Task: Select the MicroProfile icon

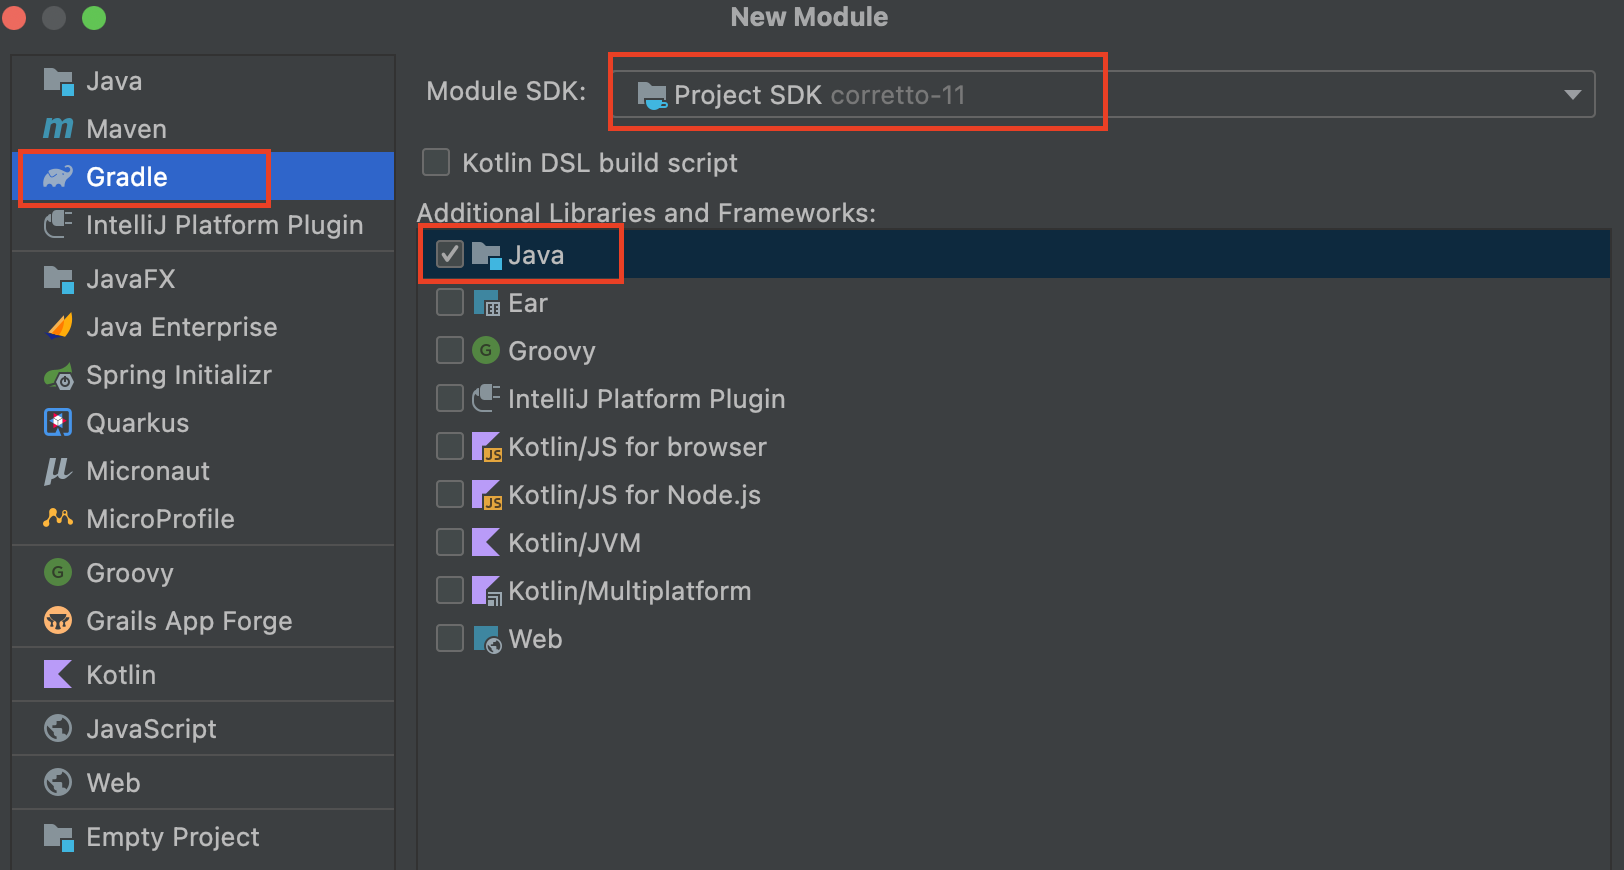Action: [x=58, y=518]
